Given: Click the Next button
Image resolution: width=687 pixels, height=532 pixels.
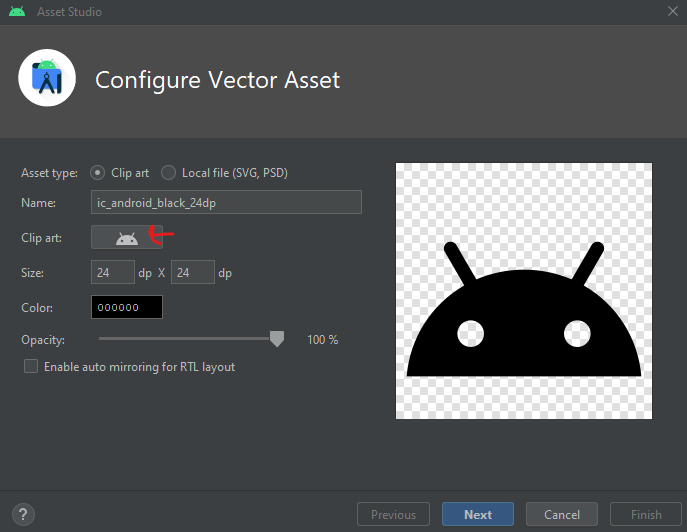Looking at the screenshot, I should click(478, 514).
